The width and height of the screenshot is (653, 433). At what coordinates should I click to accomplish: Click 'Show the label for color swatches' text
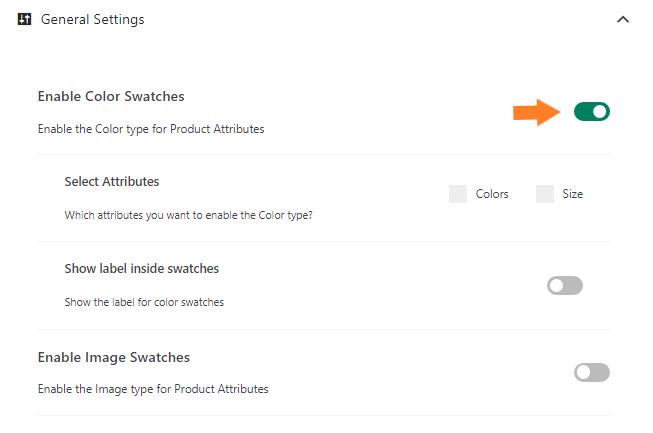pyautogui.click(x=144, y=302)
